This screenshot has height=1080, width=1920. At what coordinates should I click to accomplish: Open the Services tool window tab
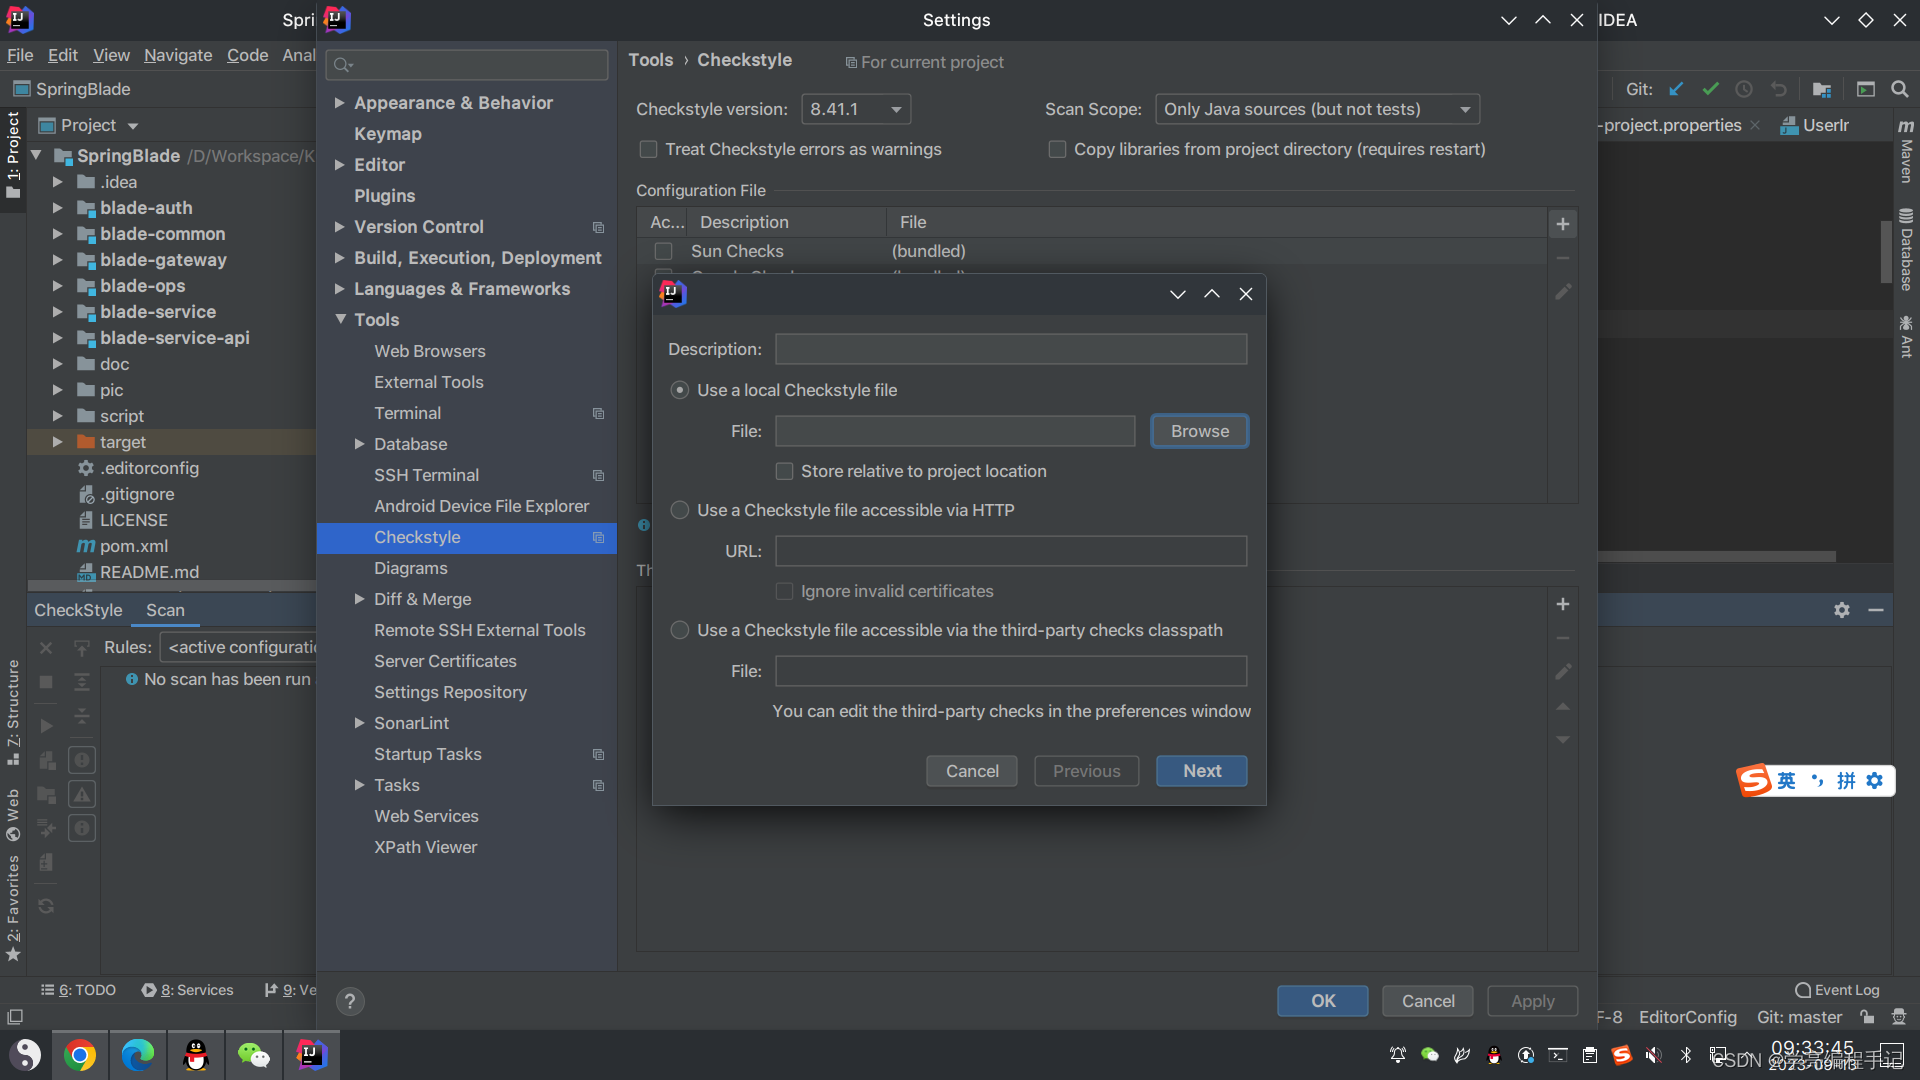(188, 990)
